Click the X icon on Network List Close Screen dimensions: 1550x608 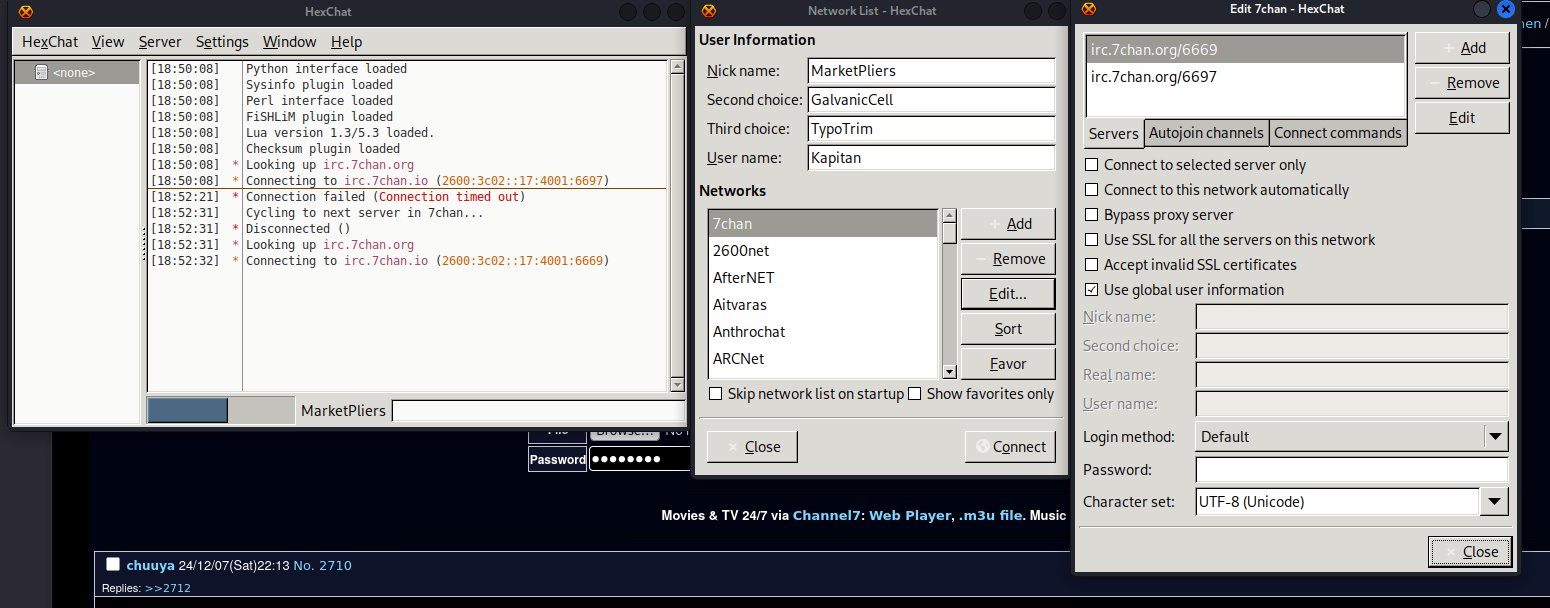pos(733,447)
